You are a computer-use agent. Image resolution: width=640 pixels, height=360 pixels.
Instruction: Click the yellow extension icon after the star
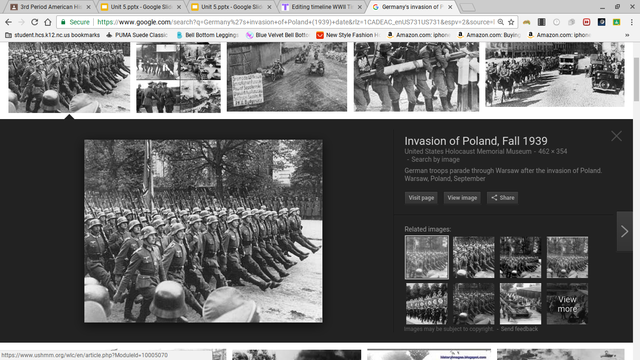pos(527,22)
